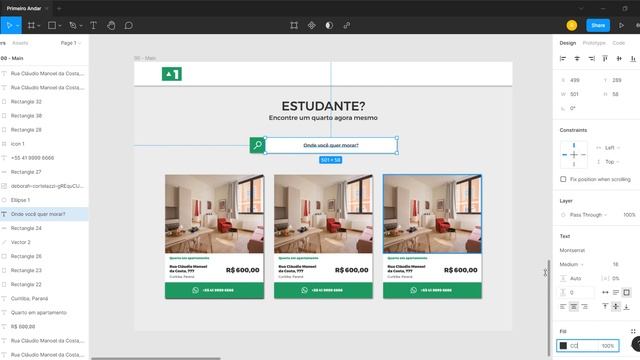Select the Comment tool
This screenshot has height=360, width=640.
pos(129,25)
